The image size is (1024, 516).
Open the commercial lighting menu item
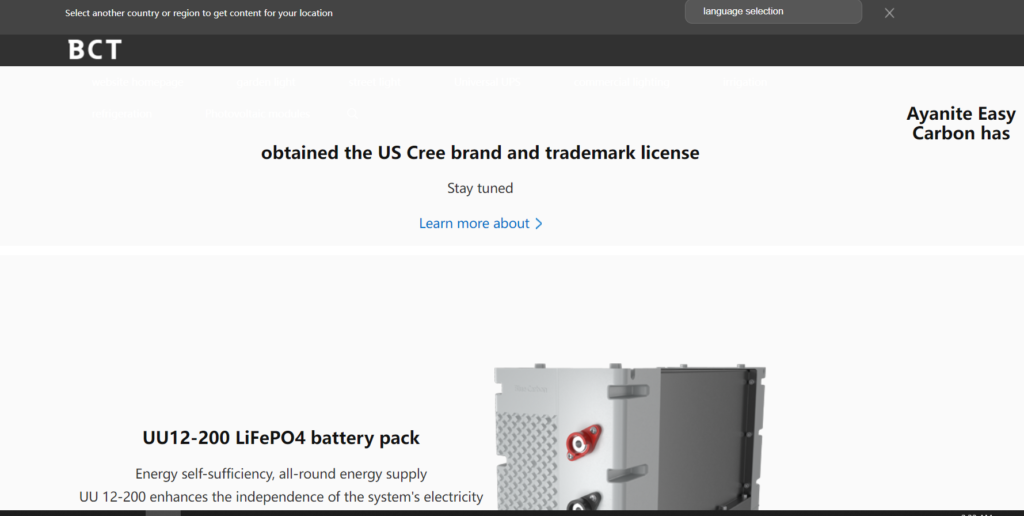pos(622,82)
